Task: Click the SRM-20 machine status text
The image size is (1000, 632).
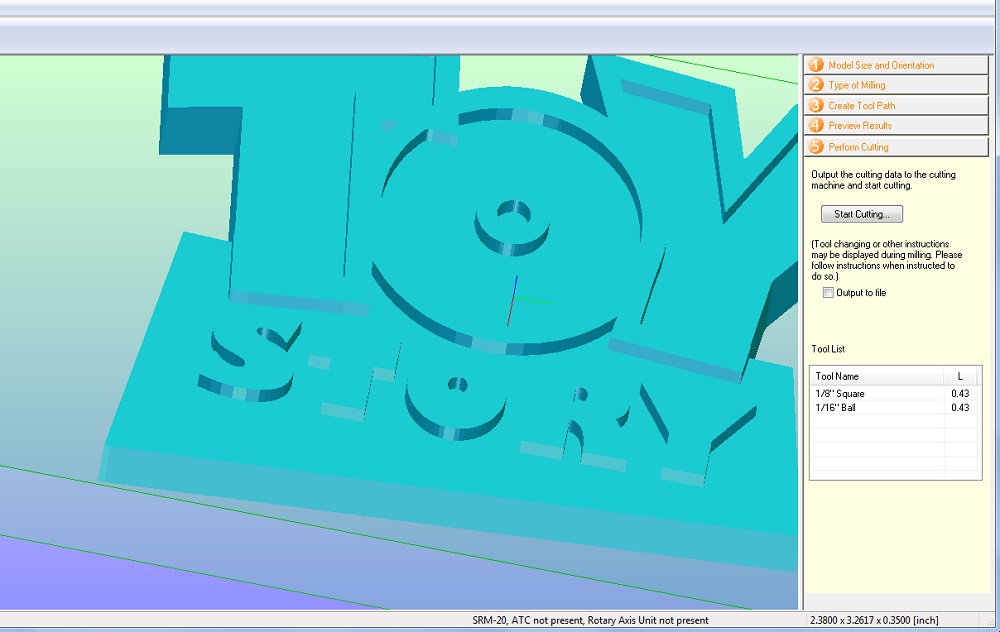Action: [591, 620]
